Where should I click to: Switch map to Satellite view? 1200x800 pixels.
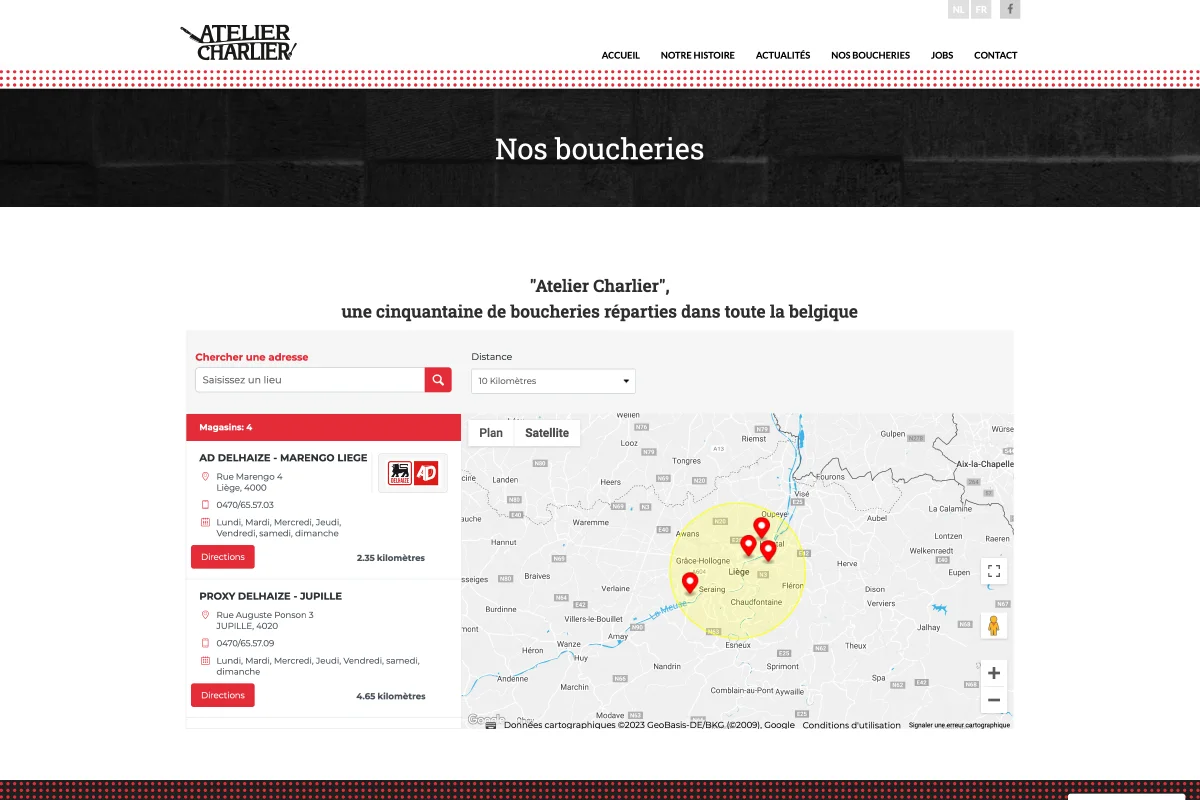[546, 433]
